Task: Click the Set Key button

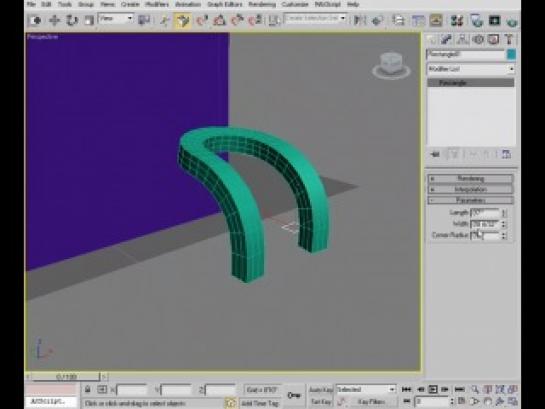Action: 320,402
